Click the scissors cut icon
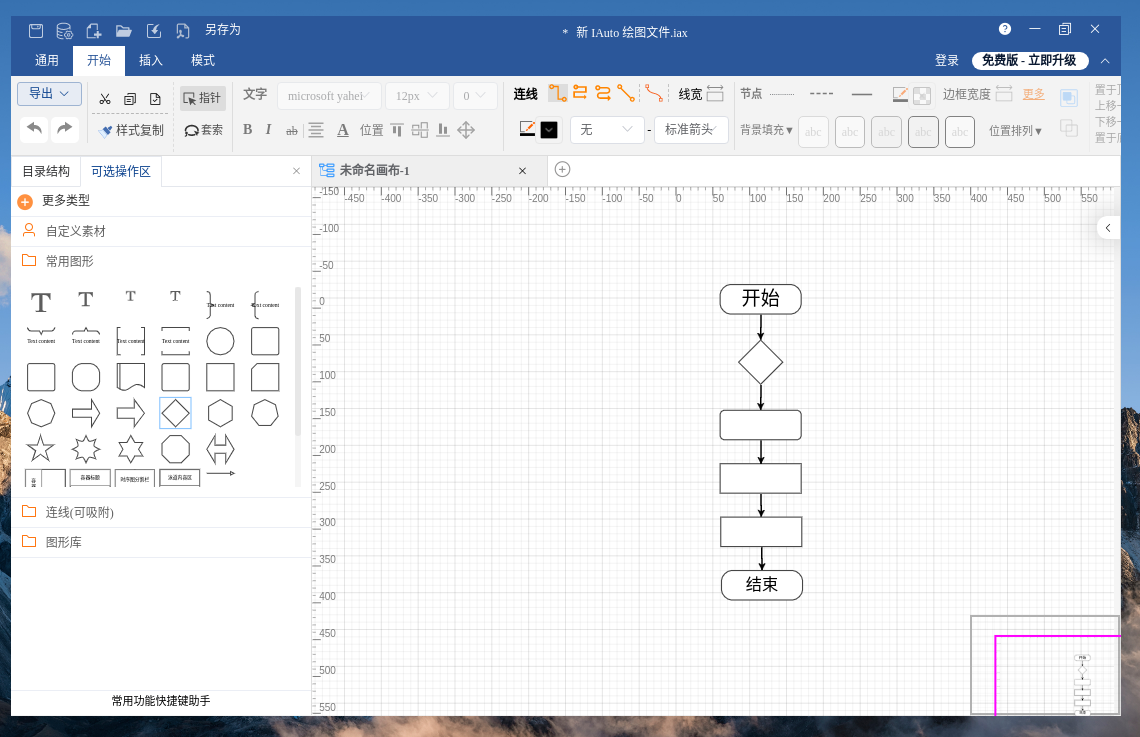 click(104, 98)
